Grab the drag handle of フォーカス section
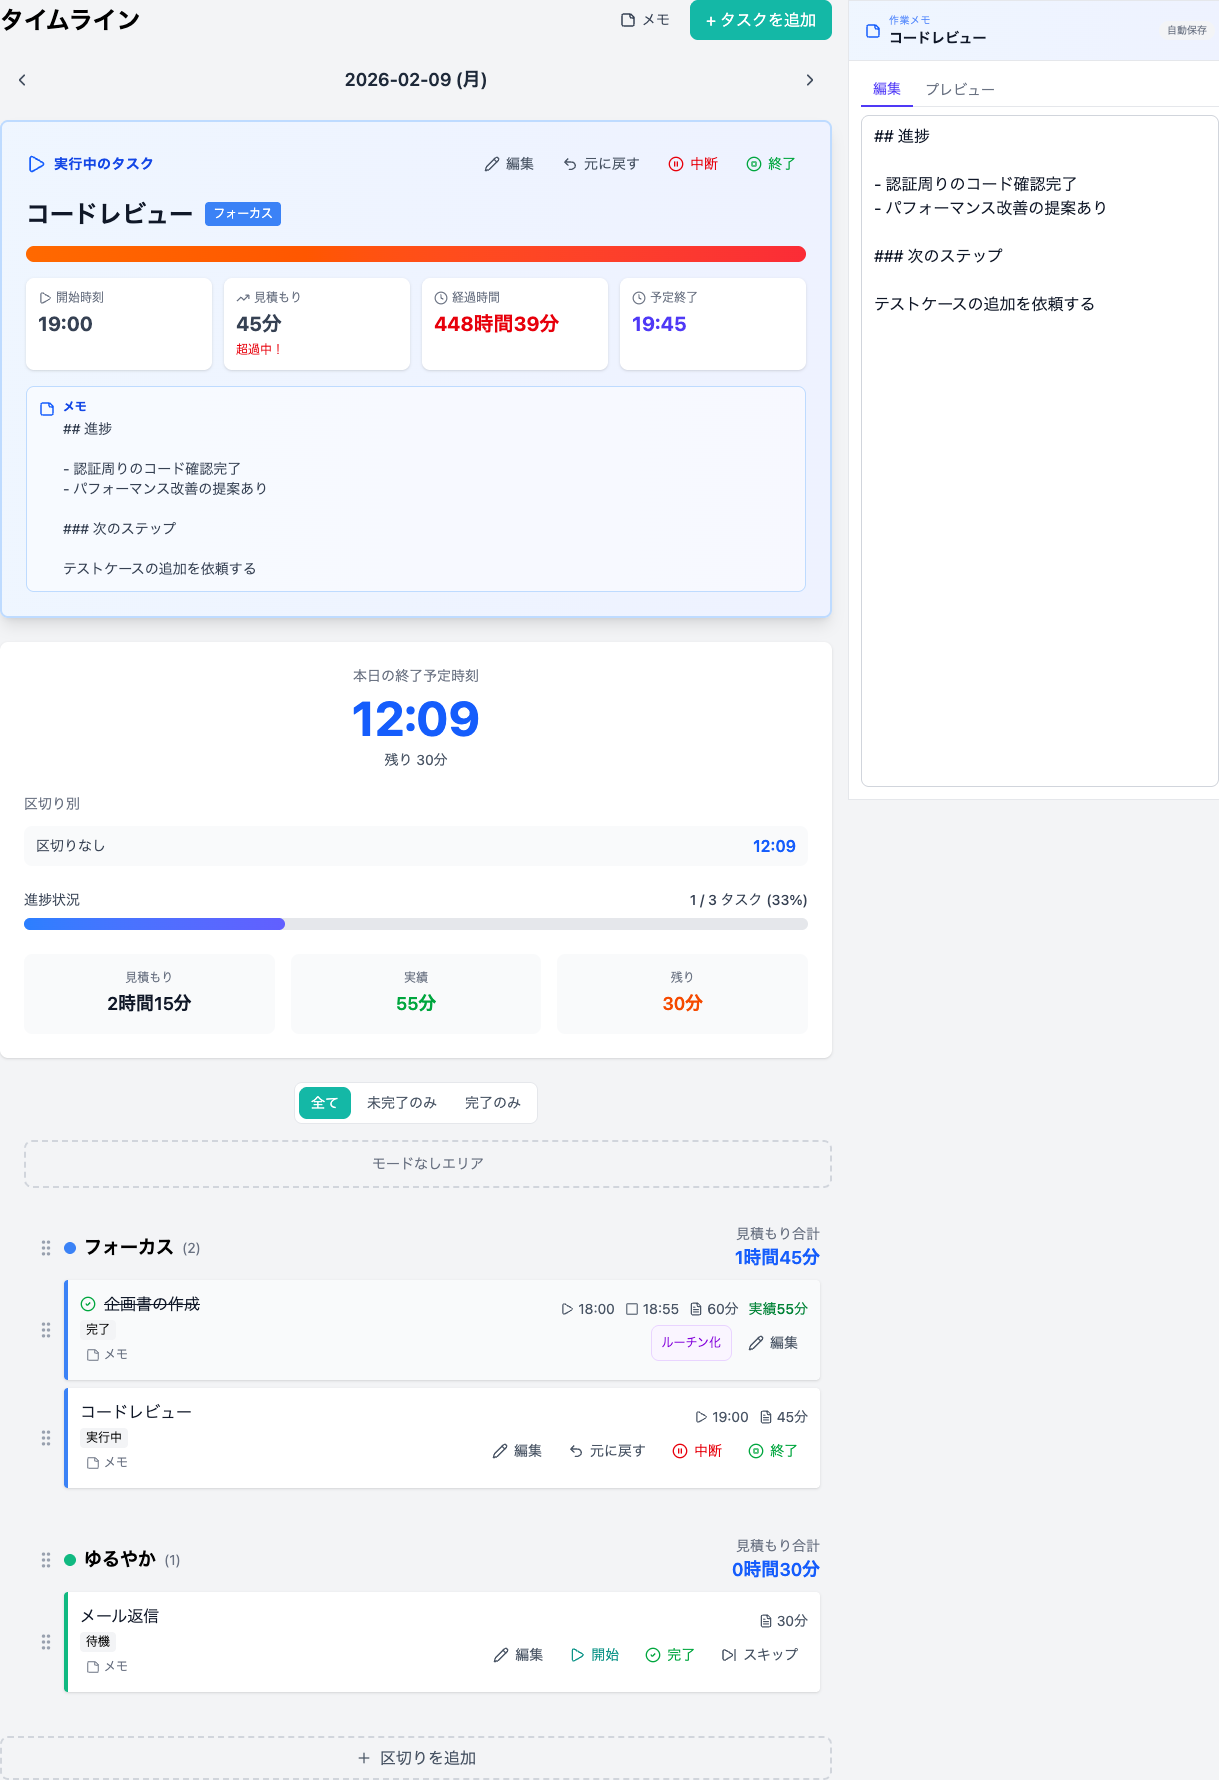The height and width of the screenshot is (1780, 1219). [46, 1248]
